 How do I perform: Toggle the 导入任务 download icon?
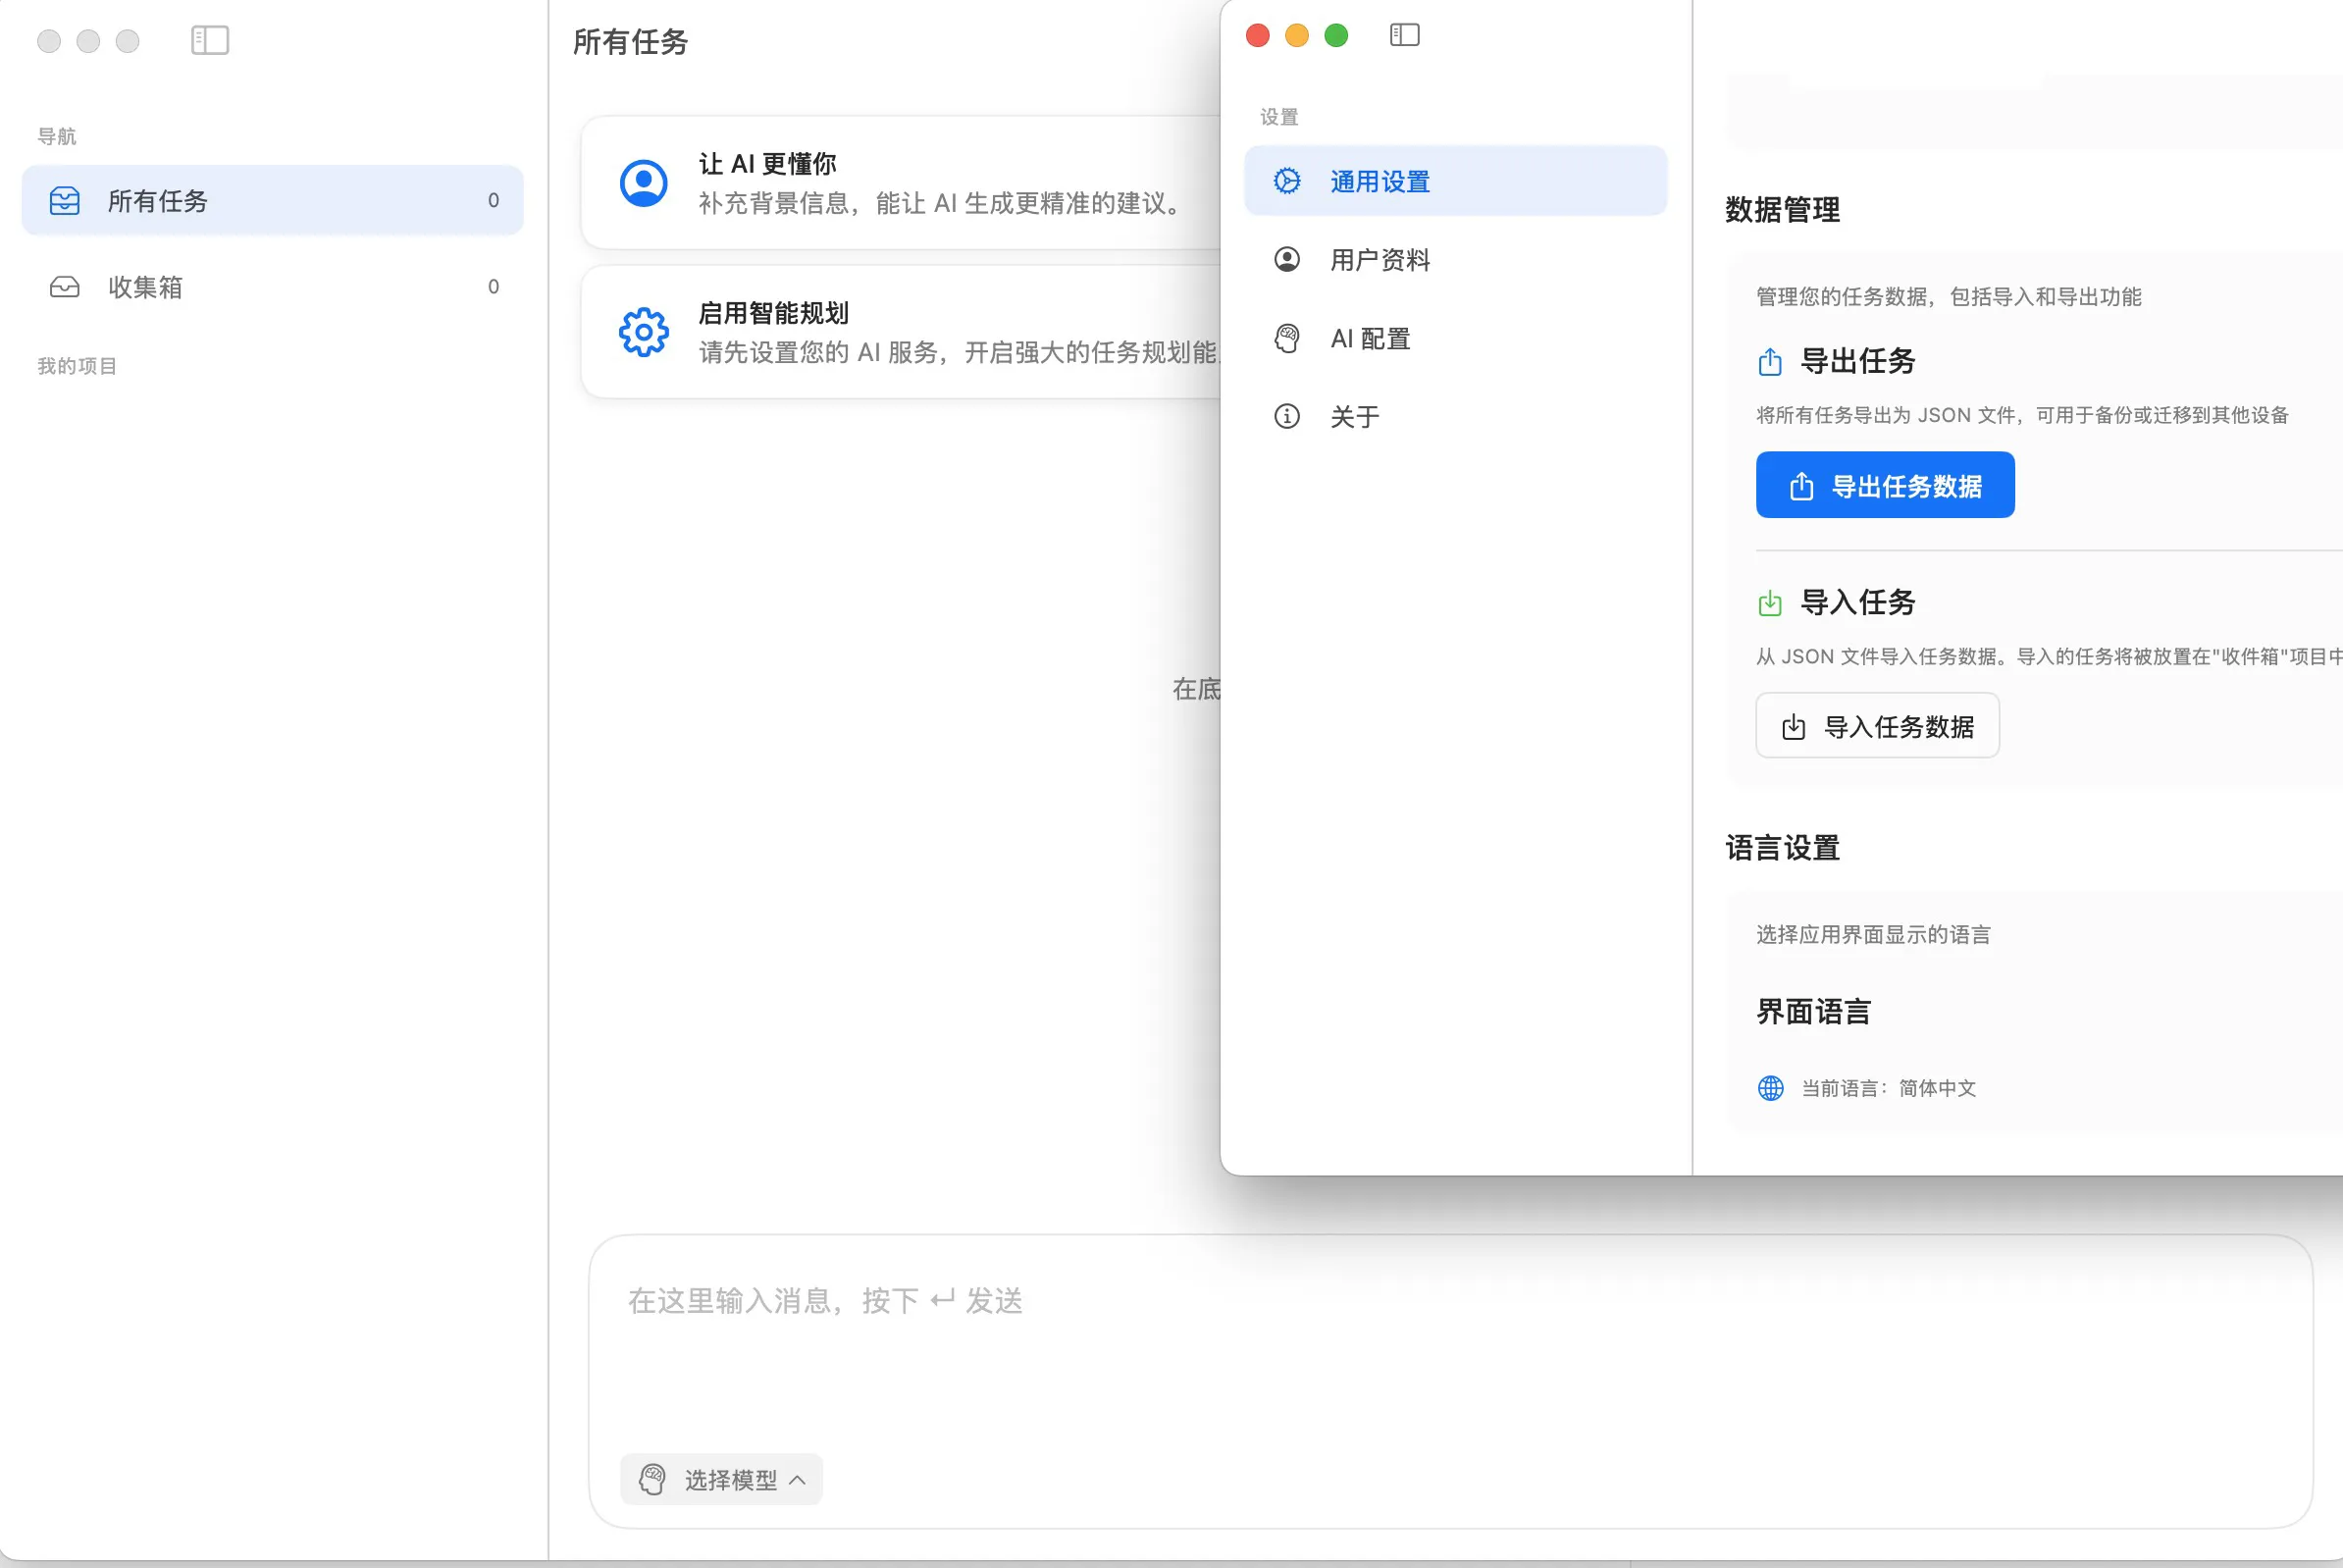(1769, 602)
